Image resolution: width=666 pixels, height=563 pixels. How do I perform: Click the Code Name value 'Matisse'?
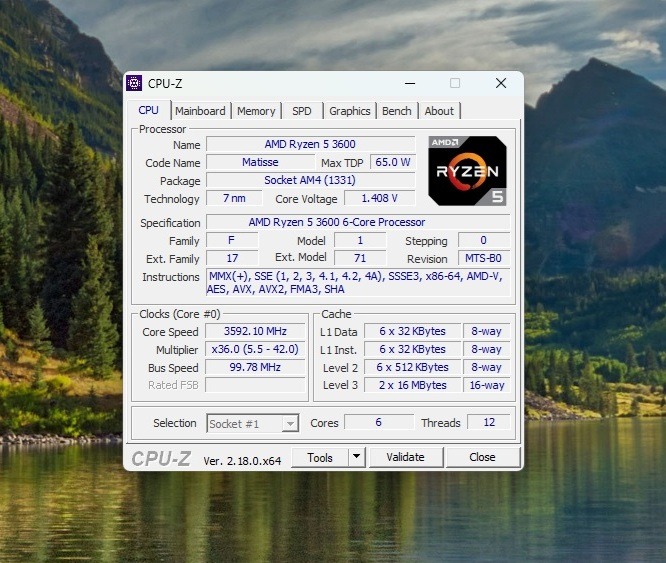[260, 162]
